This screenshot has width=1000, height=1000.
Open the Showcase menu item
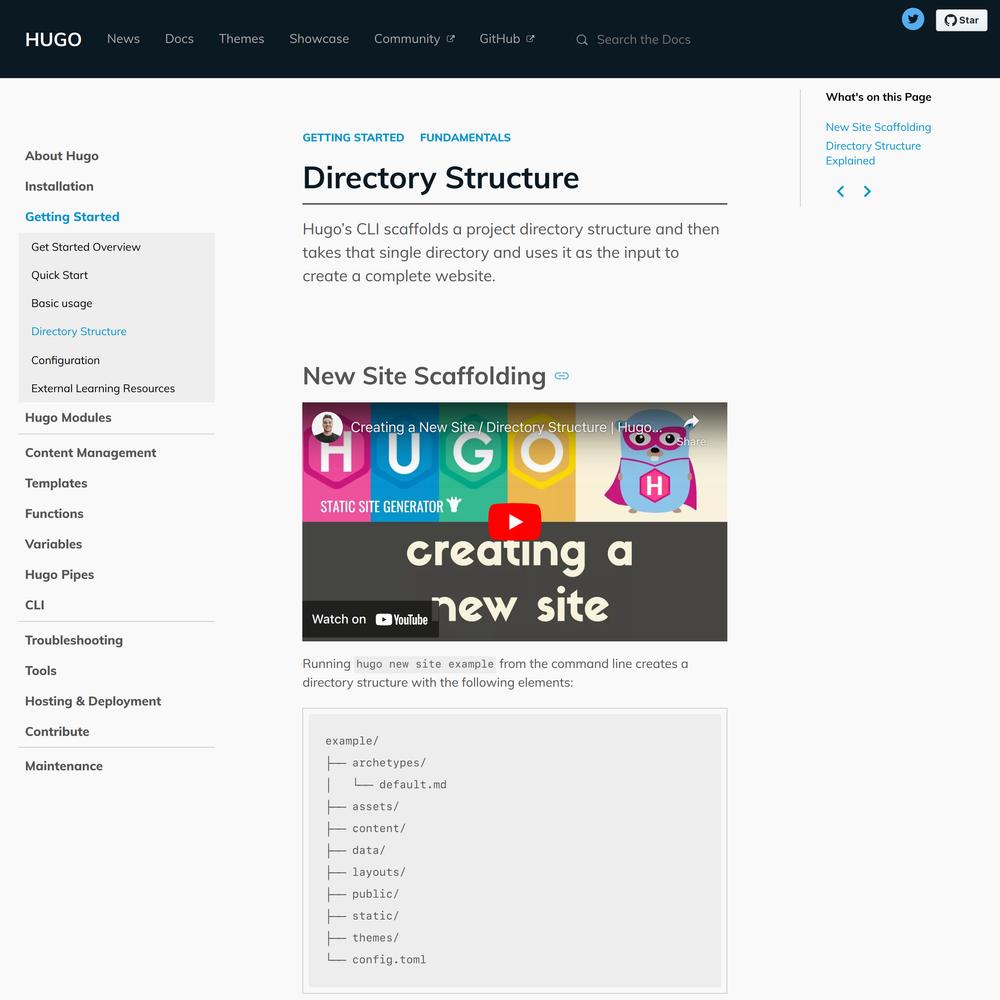pos(319,39)
